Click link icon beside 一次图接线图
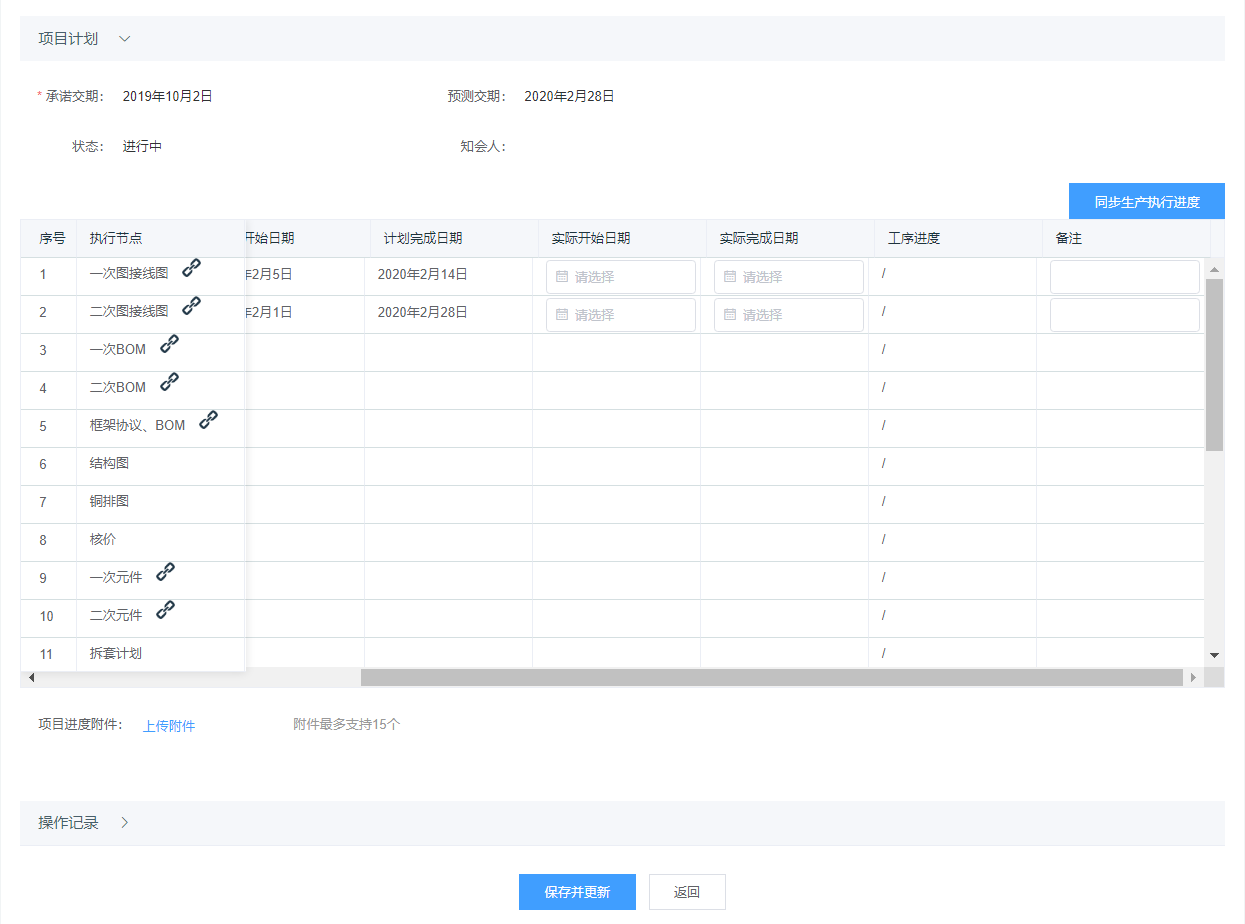The image size is (1245, 924). pyautogui.click(x=191, y=268)
